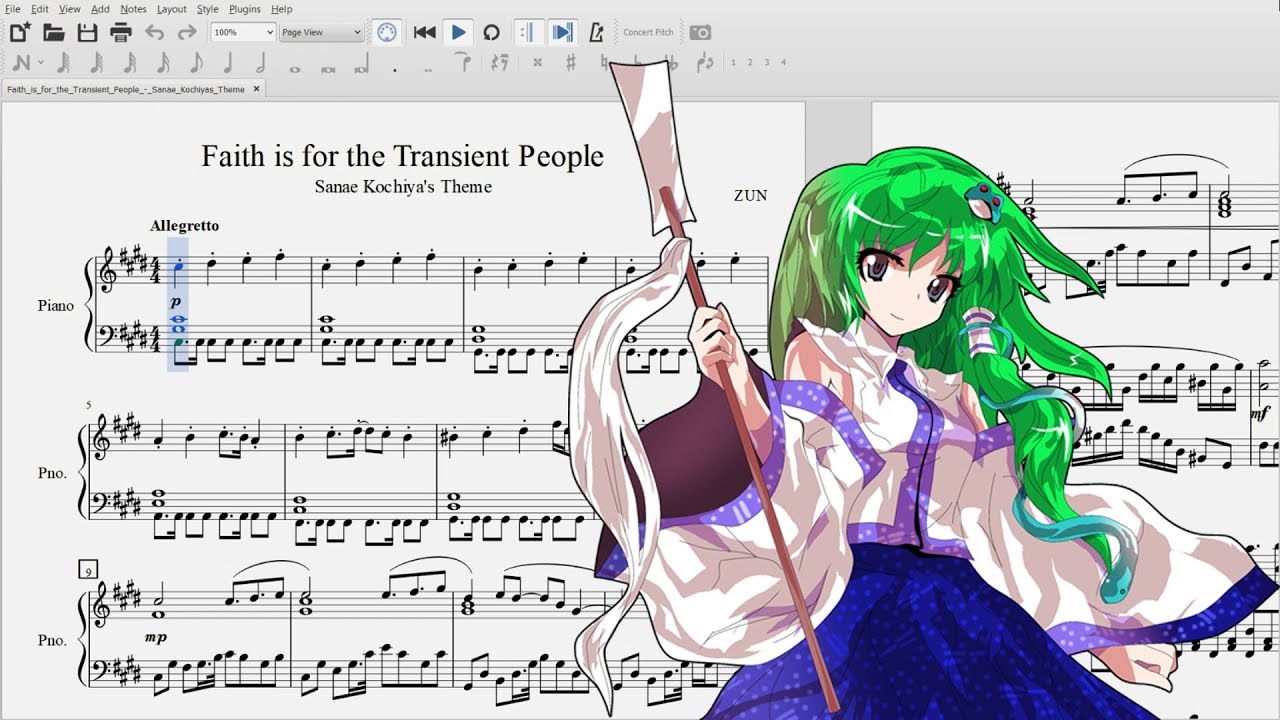Open image capture camera tool
The height and width of the screenshot is (720, 1280).
tap(701, 32)
